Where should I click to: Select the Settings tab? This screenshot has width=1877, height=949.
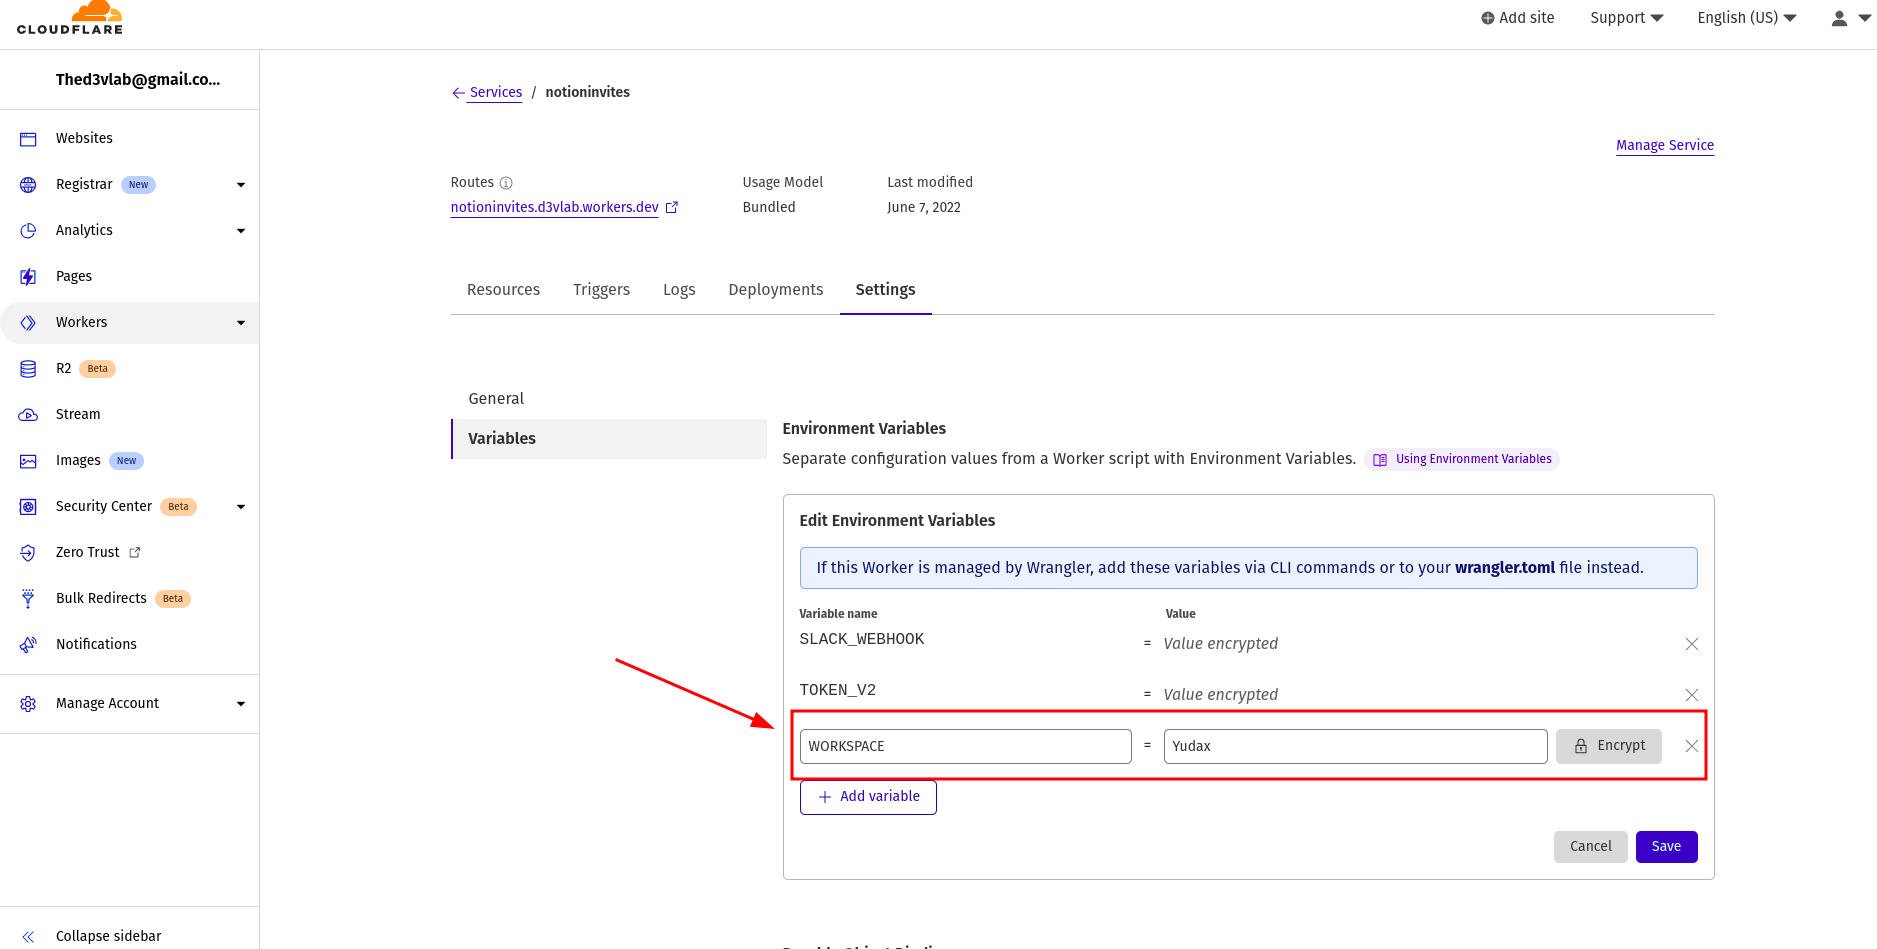[885, 290]
